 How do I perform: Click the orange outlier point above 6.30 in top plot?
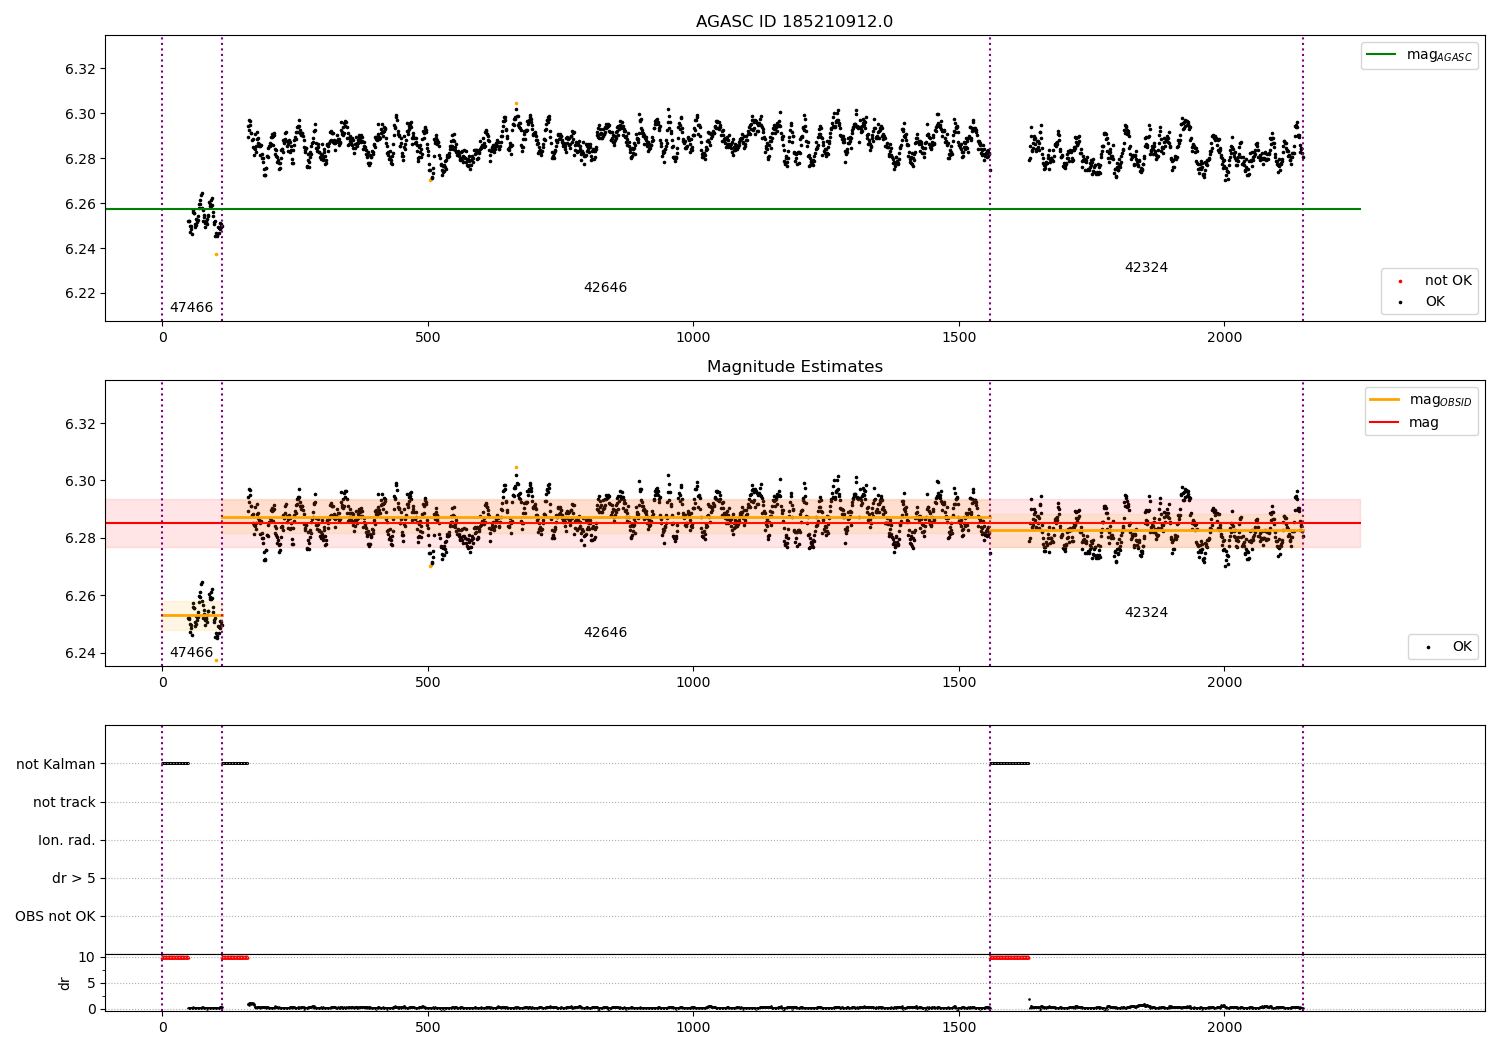pyautogui.click(x=516, y=104)
